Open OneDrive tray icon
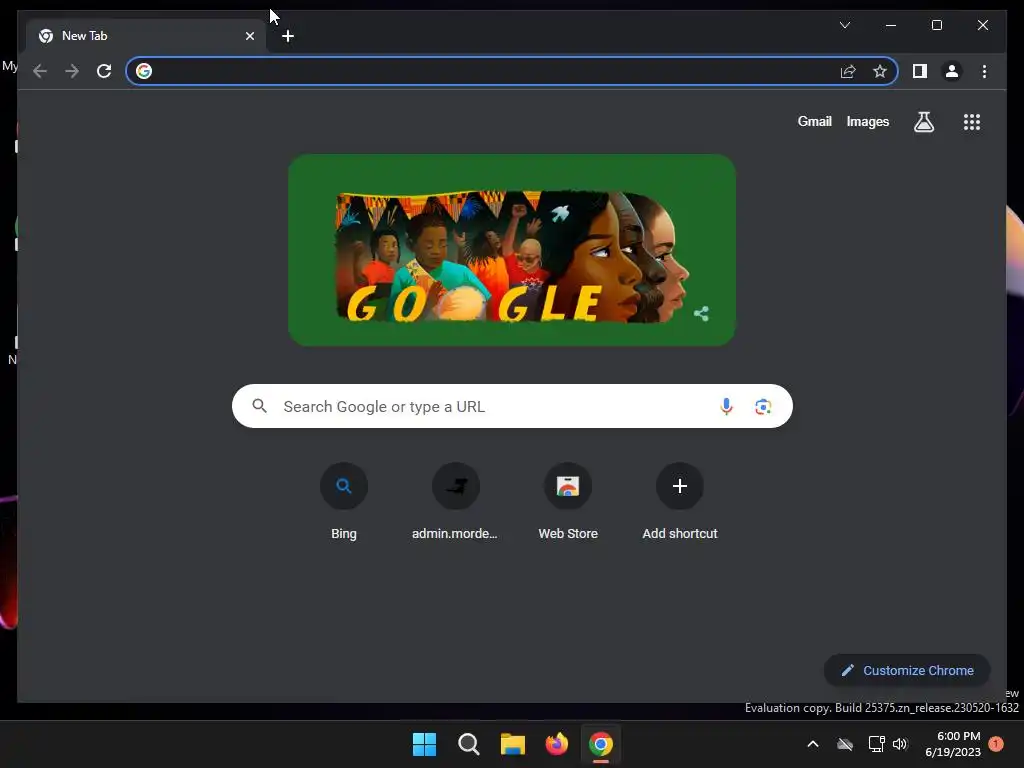 (x=845, y=744)
